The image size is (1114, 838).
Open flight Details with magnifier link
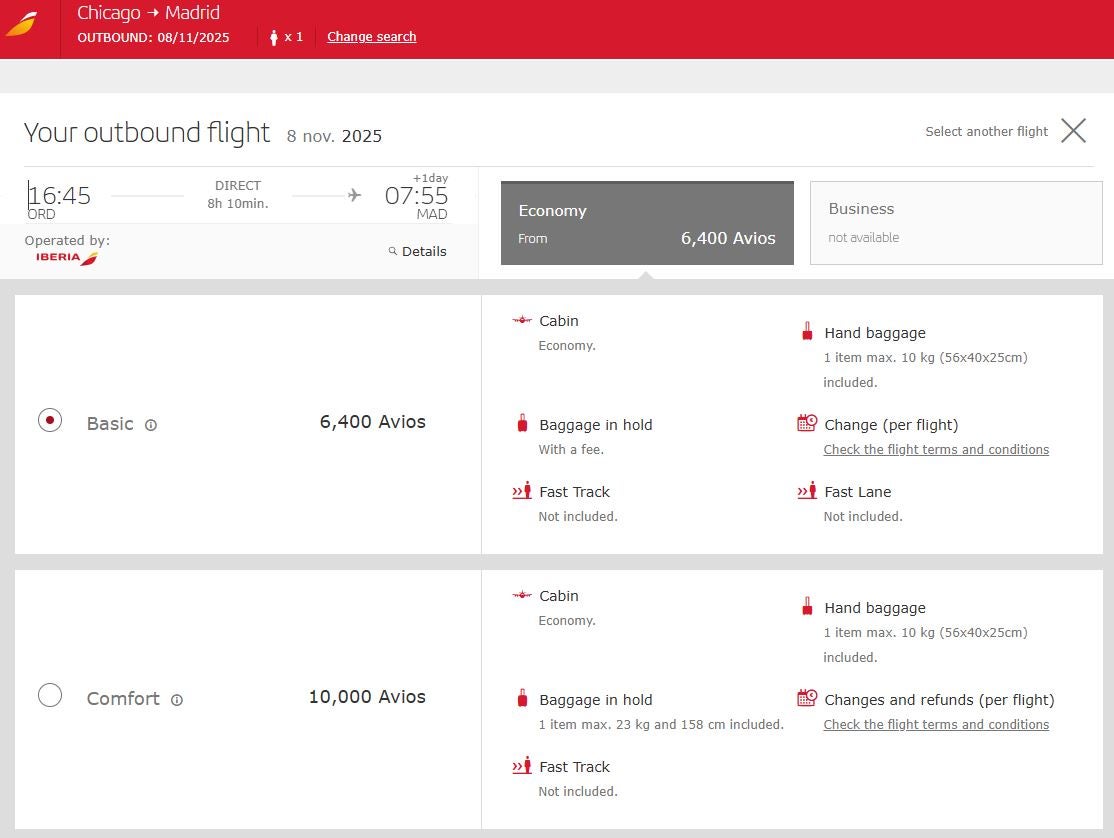418,251
